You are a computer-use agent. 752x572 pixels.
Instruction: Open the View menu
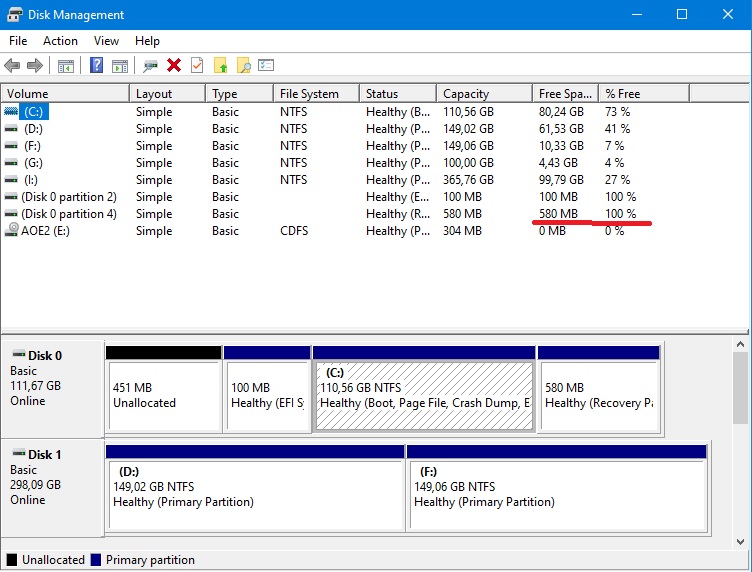[x=106, y=41]
